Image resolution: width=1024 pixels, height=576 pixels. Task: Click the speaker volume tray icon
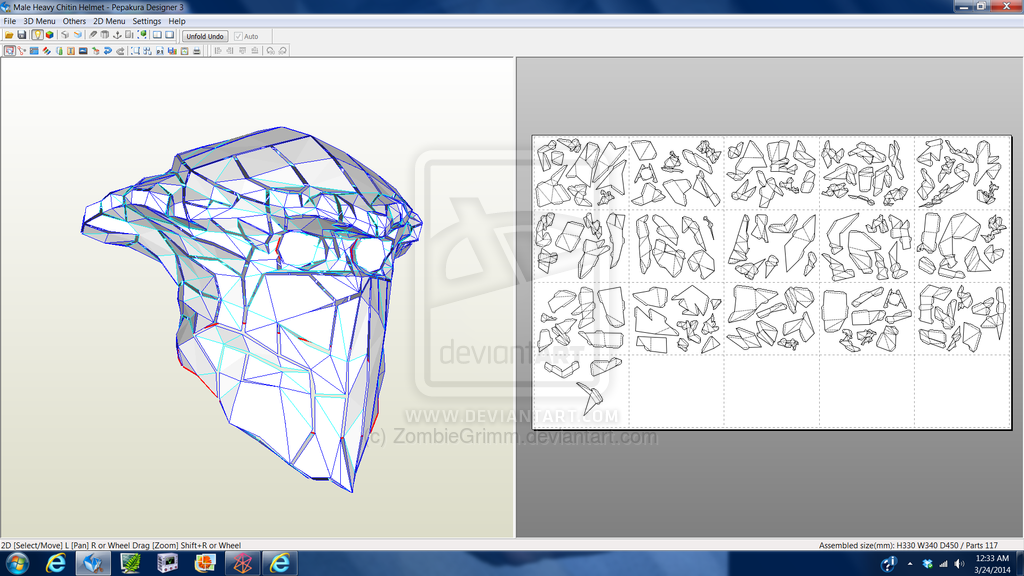tap(959, 564)
